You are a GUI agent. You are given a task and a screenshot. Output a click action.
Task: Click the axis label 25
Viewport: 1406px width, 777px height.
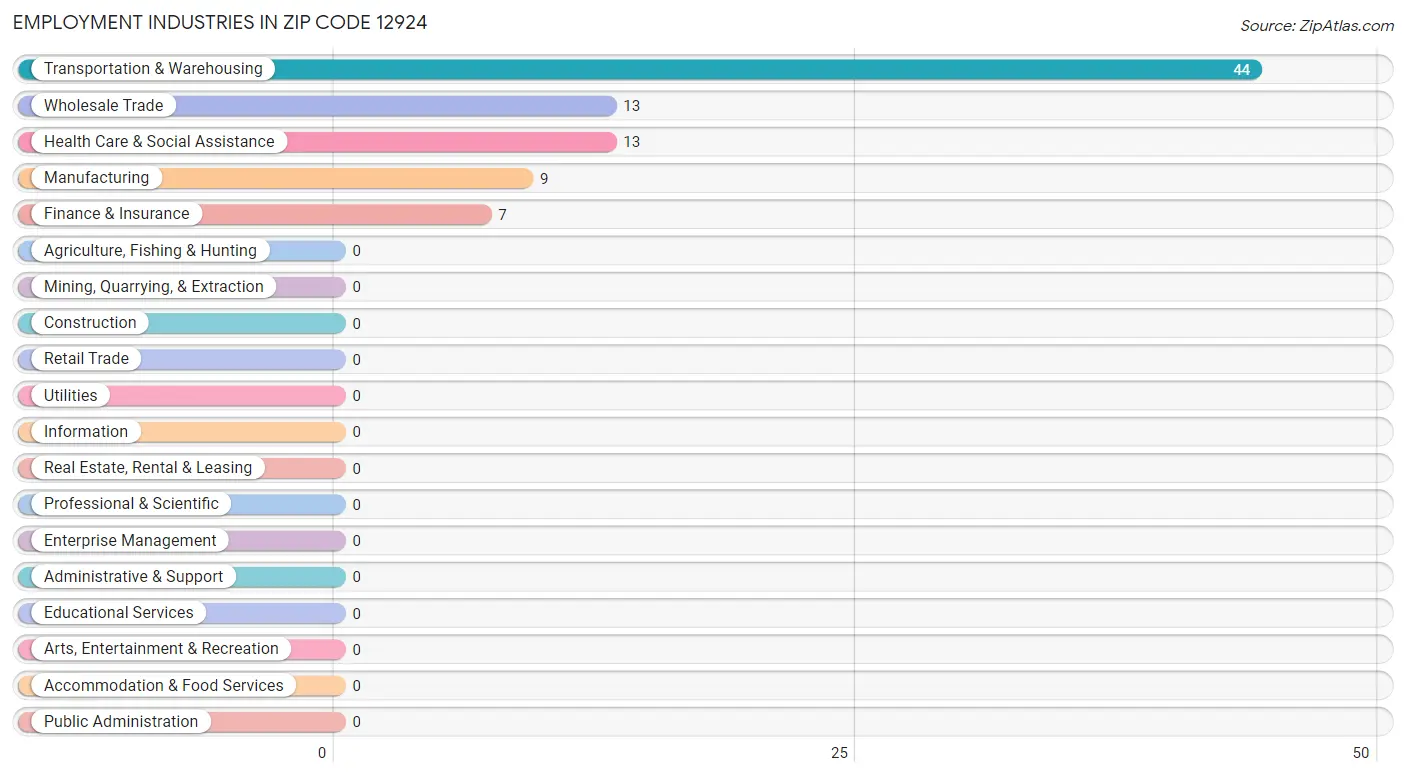(840, 753)
